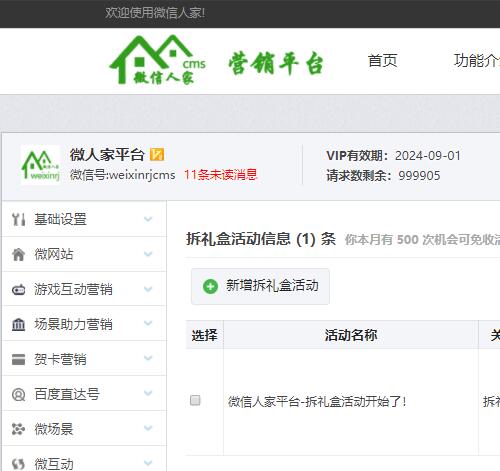Open the 微网站 sidebar menu

point(84,254)
